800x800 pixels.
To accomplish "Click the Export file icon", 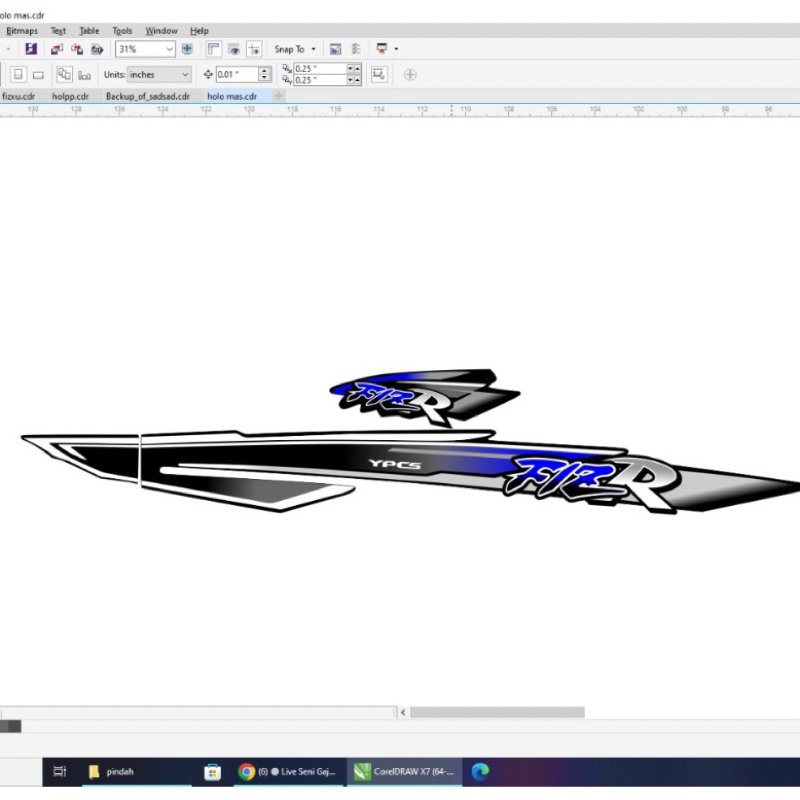I will coord(77,49).
